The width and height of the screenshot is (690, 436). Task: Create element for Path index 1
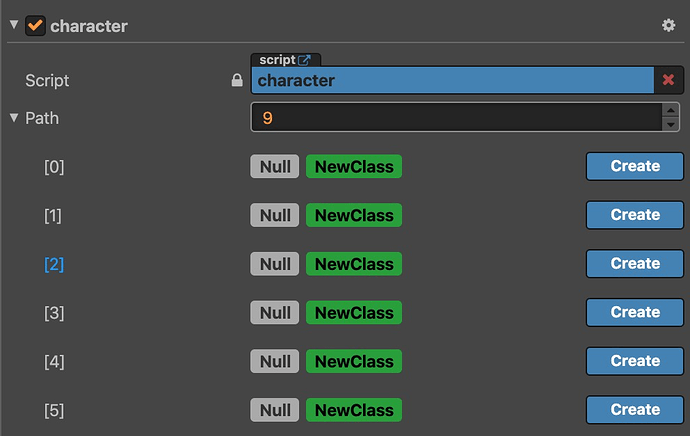pos(635,215)
